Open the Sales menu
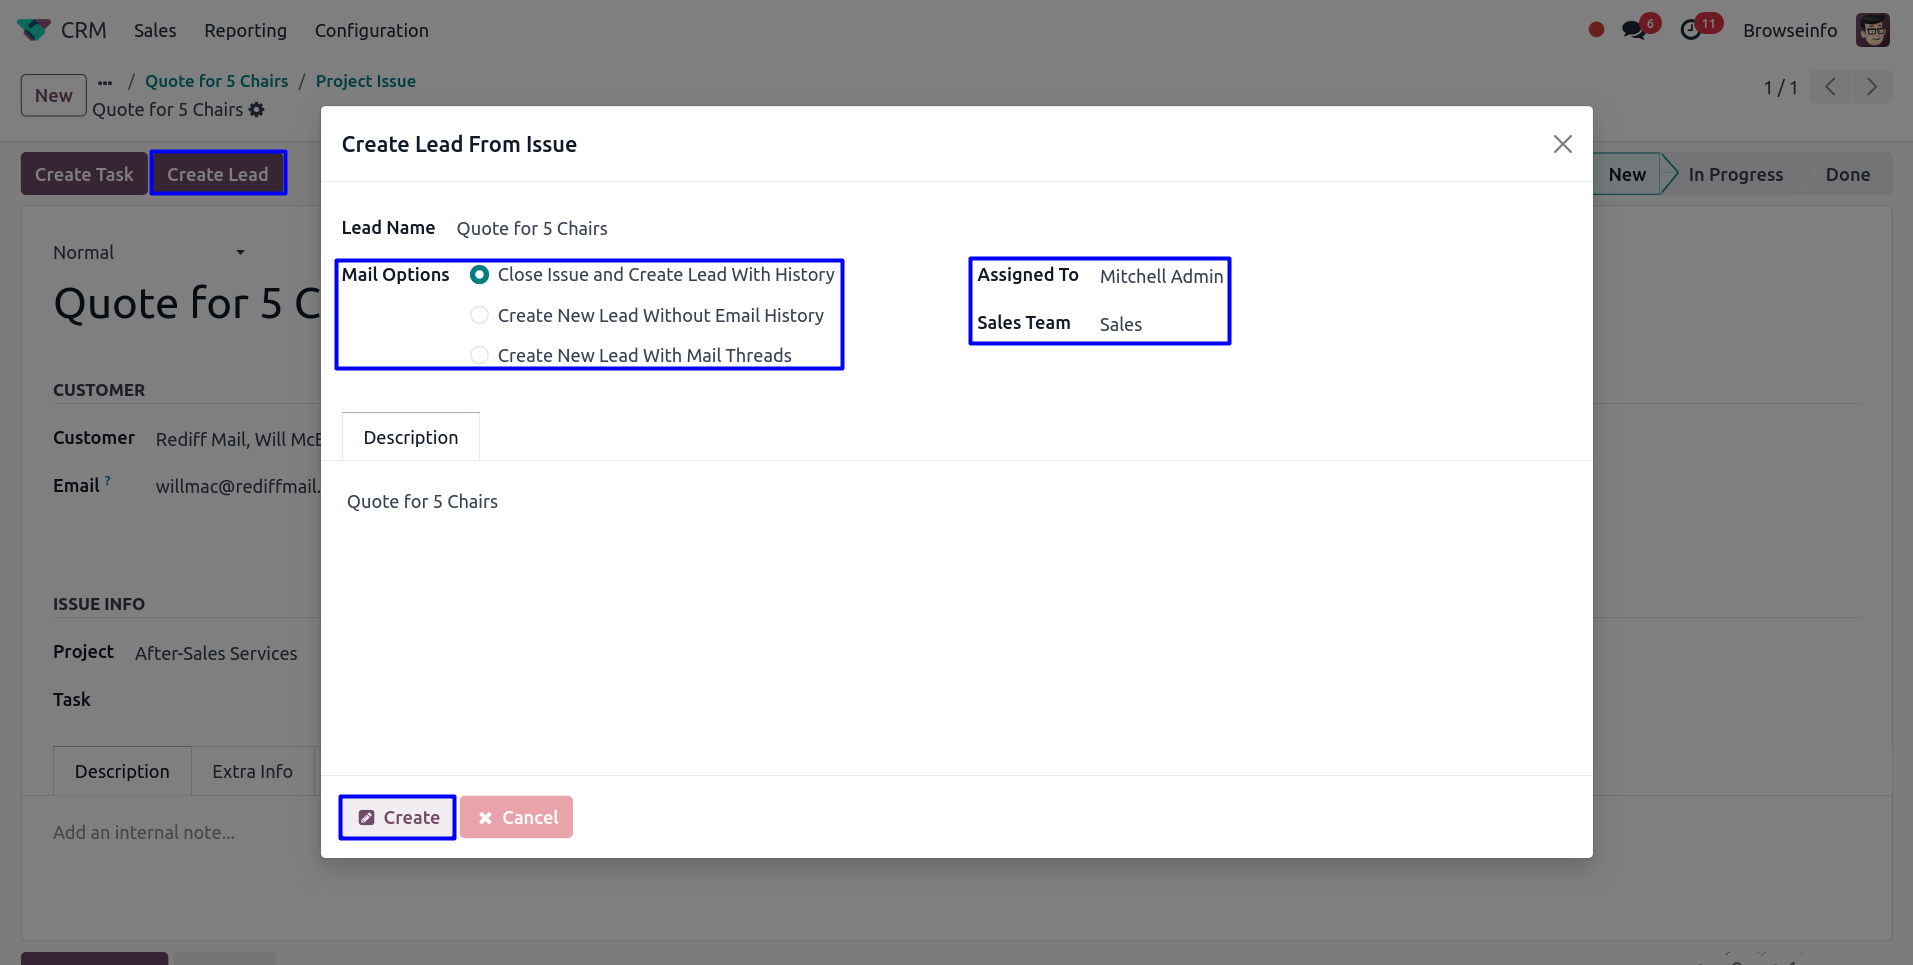 (x=155, y=30)
